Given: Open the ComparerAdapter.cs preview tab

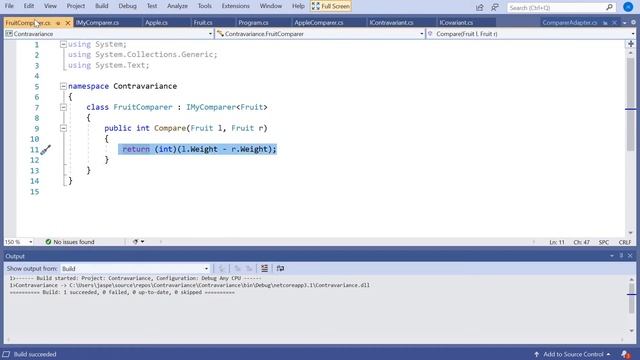Looking at the screenshot, I should tap(569, 23).
